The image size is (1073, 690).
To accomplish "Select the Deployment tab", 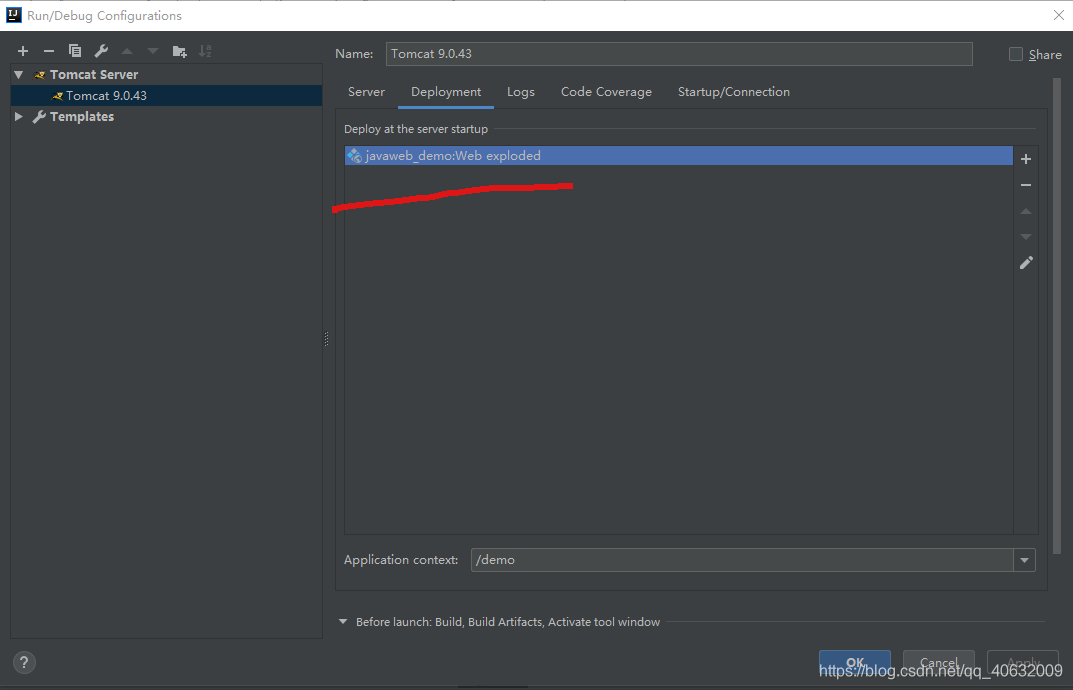I will [446, 92].
